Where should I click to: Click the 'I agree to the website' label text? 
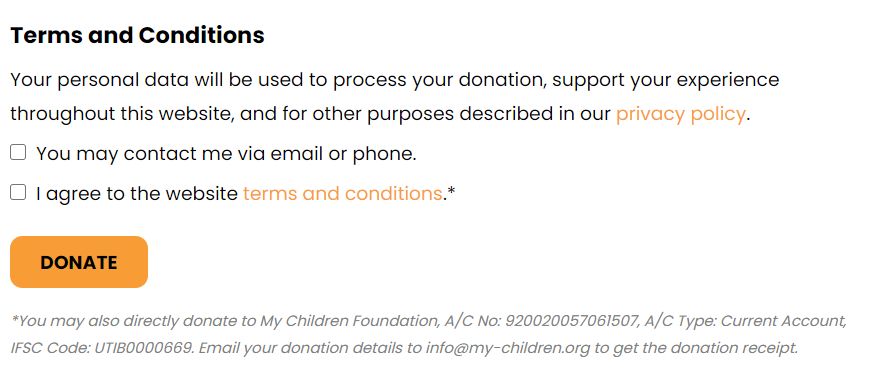[x=137, y=194]
